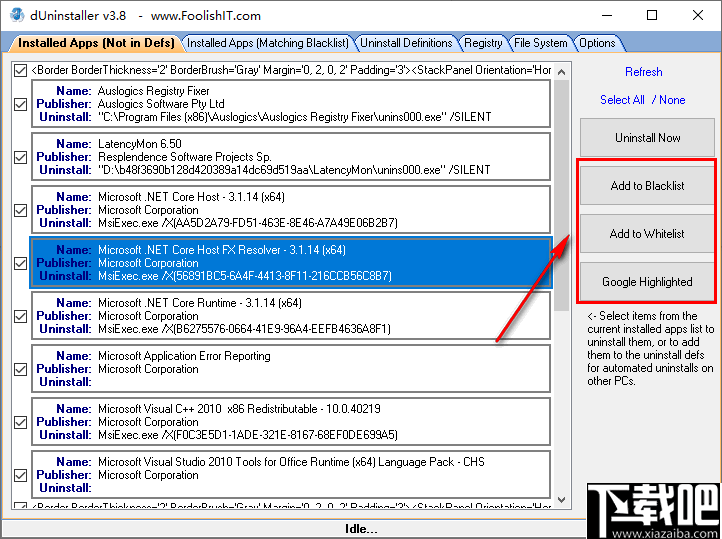Screen dimensions: 722x539
Task: Uncheck Microsoft Application Error Reporting
Action: pos(20,369)
